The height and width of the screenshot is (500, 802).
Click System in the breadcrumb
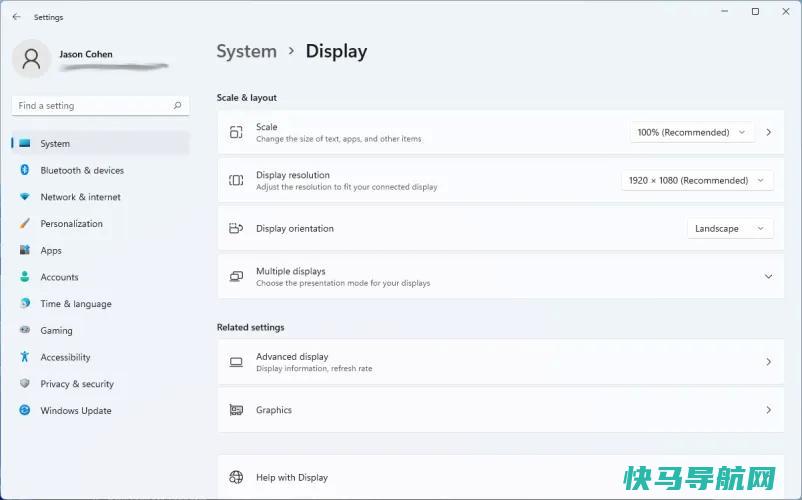247,51
